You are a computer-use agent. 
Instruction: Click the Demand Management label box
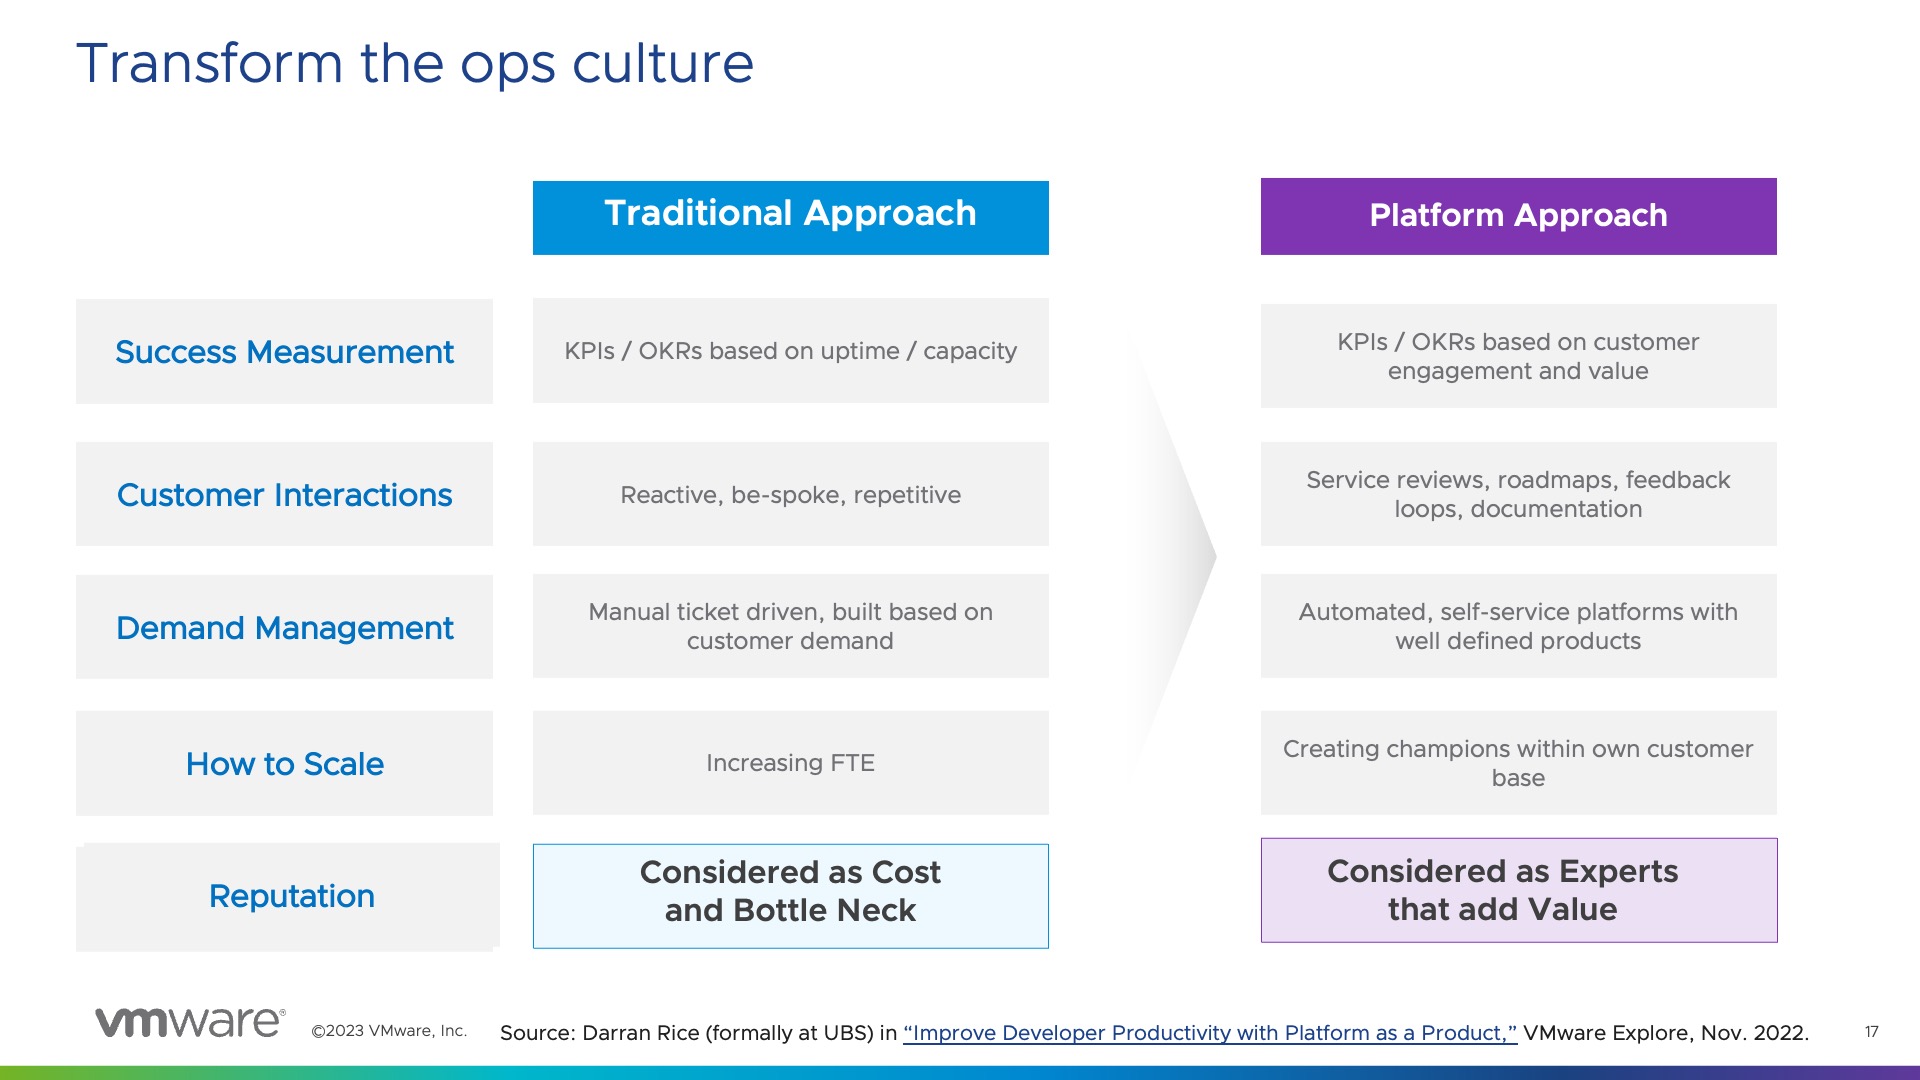tap(284, 628)
